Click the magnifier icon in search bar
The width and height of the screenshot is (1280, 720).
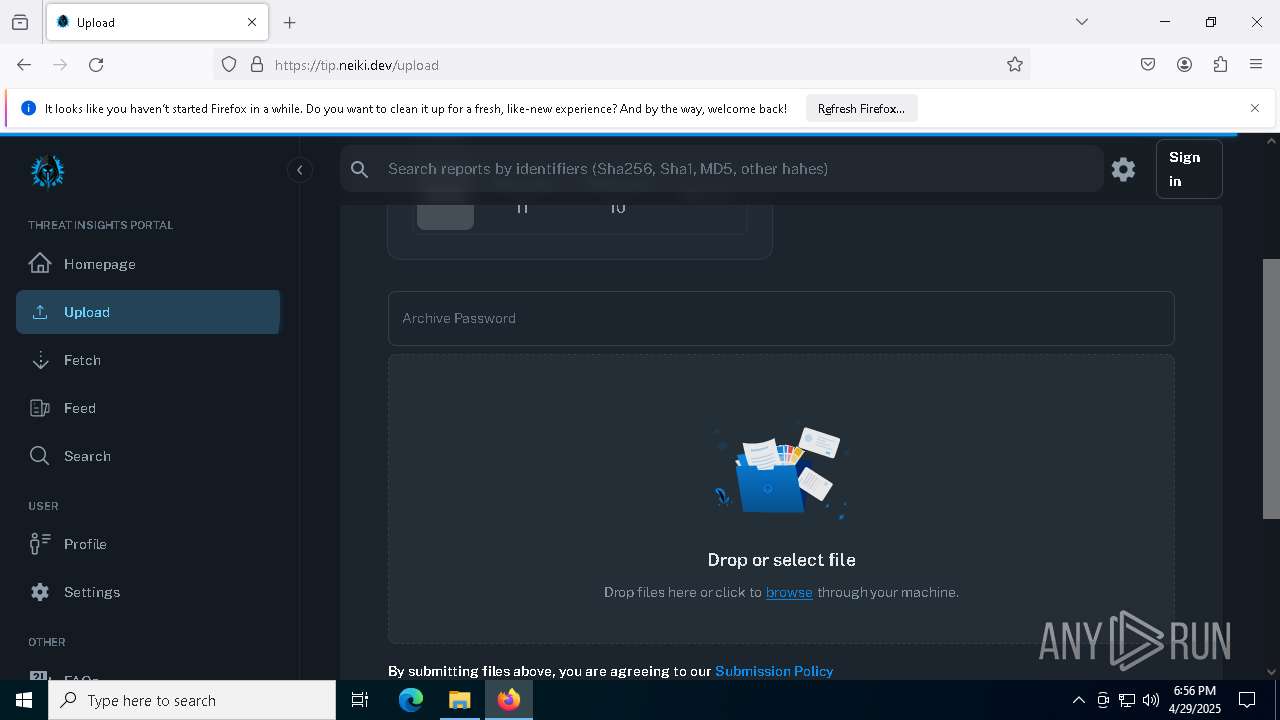[x=360, y=169]
